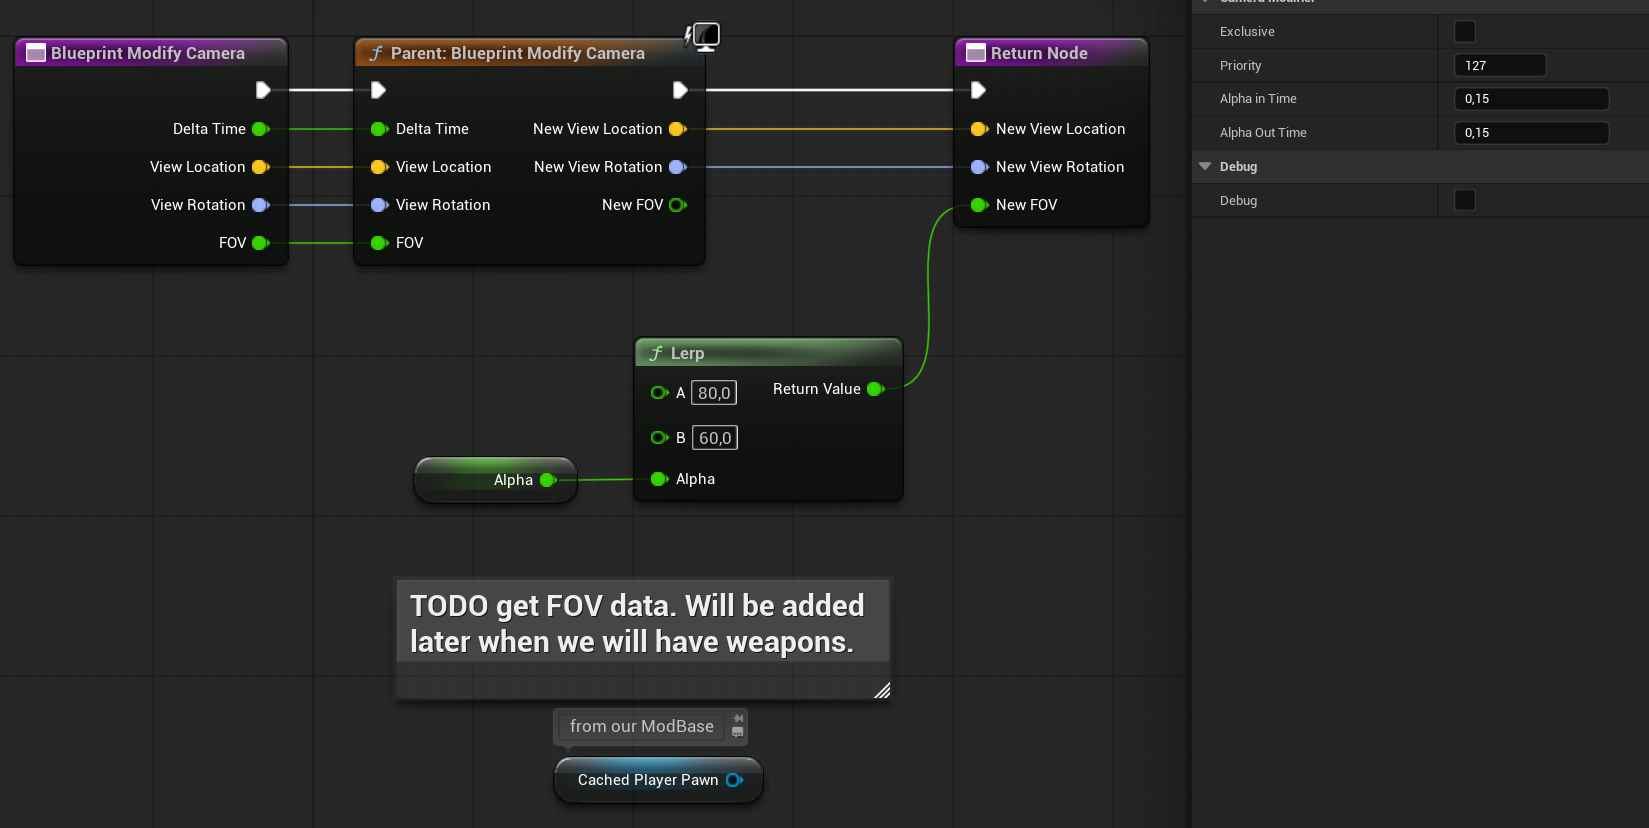Click the Alpha in Time value field

tap(1530, 99)
